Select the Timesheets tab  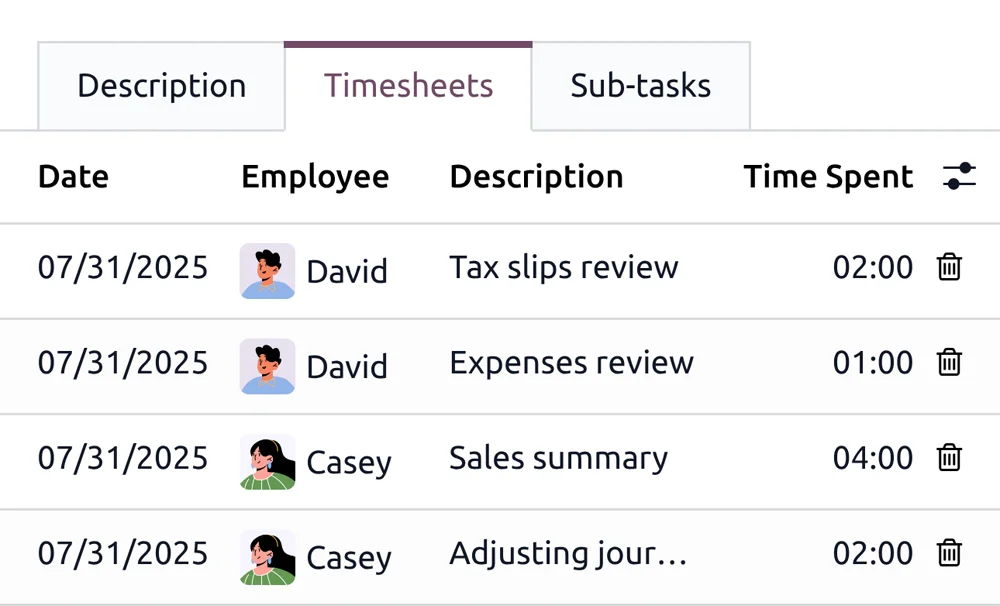coord(408,86)
